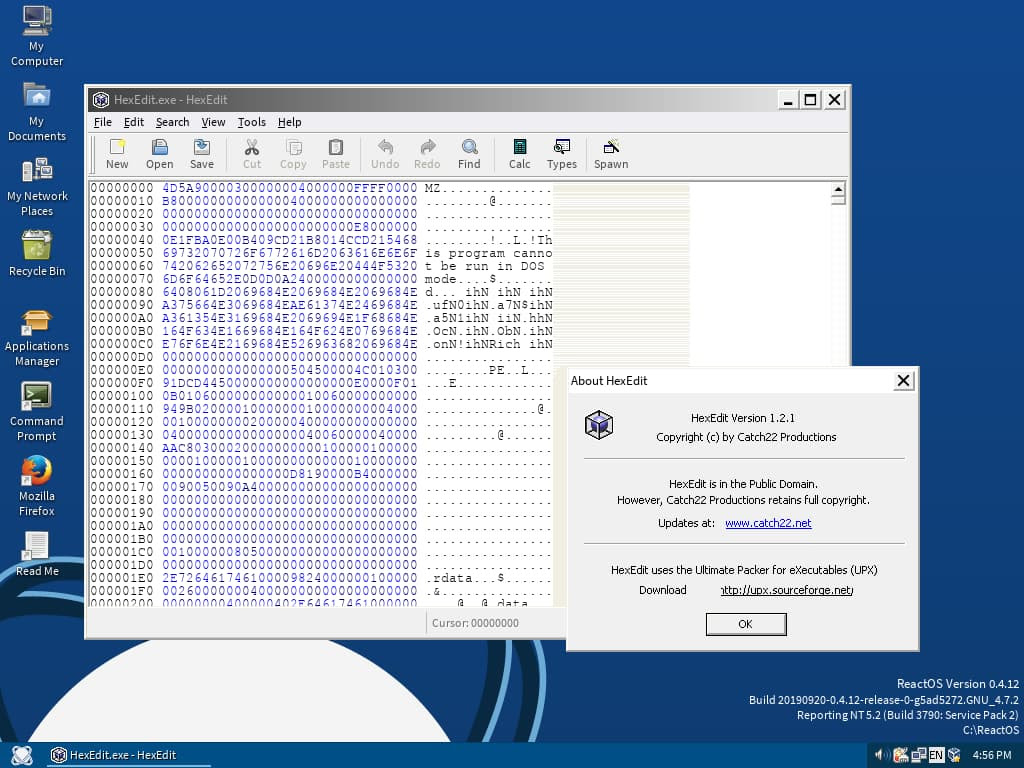Open the Tools menu
Screen dimensions: 1024x768
[x=251, y=122]
